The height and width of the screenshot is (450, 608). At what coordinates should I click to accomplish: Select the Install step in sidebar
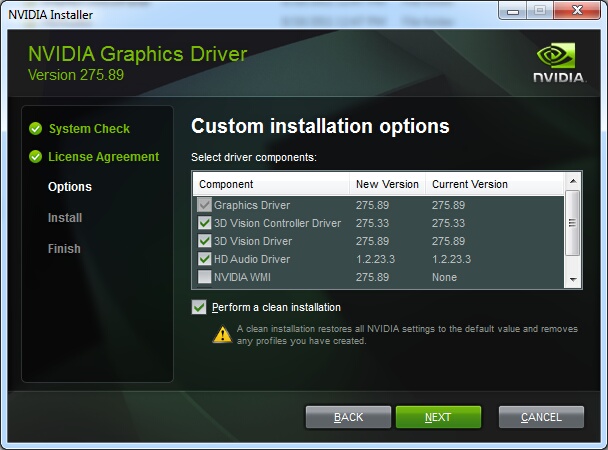click(65, 217)
